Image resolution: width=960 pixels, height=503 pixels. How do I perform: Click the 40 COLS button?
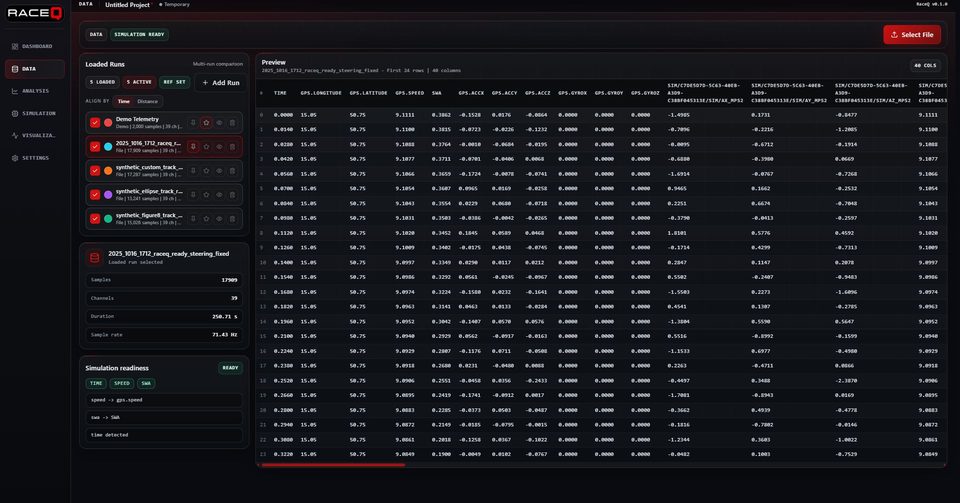[x=925, y=65]
